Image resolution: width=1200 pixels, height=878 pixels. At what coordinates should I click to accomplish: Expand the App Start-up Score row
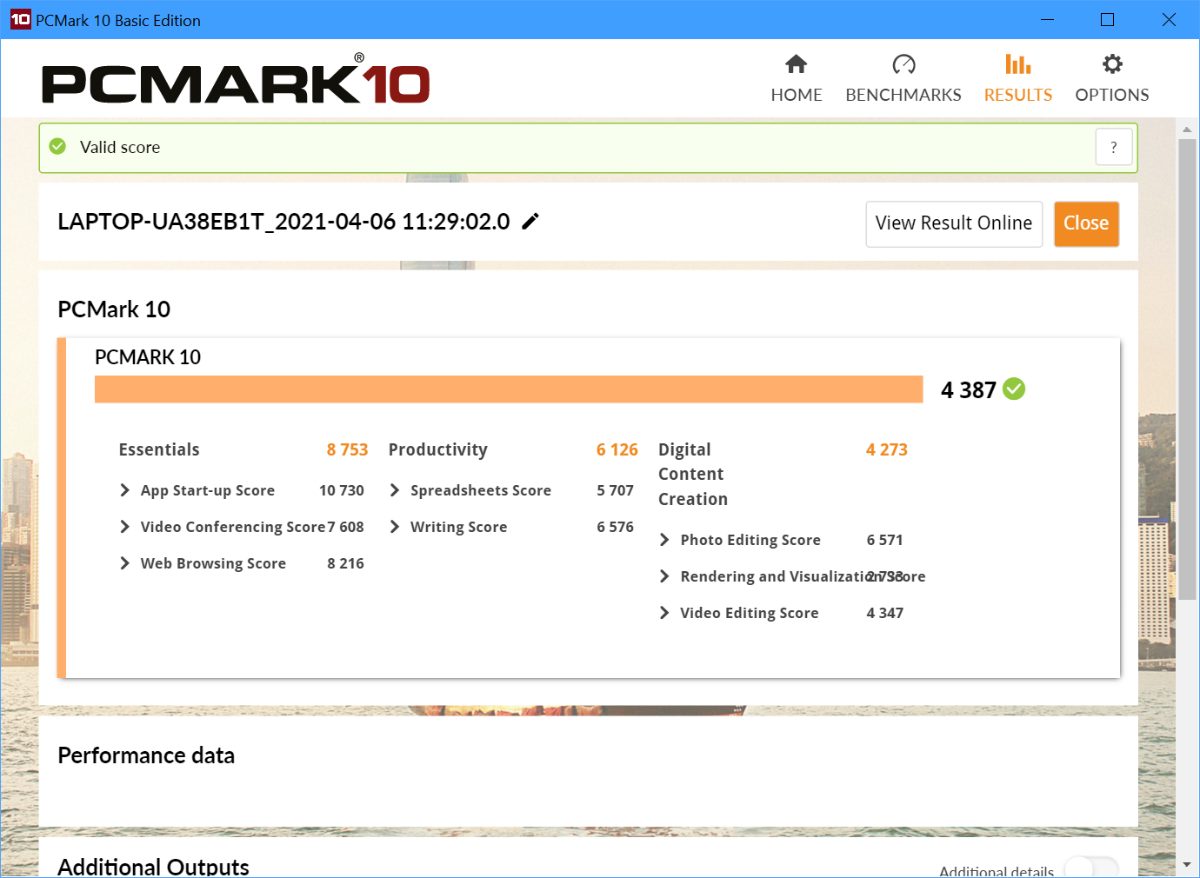[x=125, y=490]
